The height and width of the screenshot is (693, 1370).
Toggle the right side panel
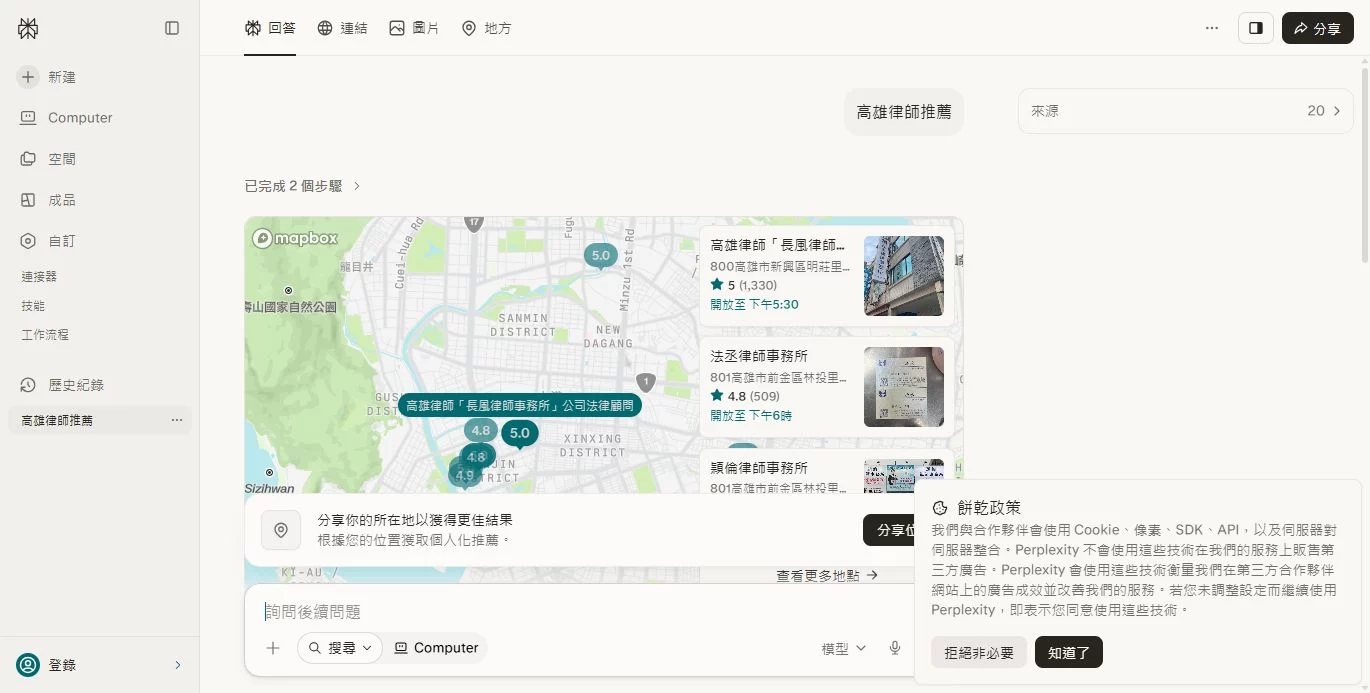[x=1256, y=28]
